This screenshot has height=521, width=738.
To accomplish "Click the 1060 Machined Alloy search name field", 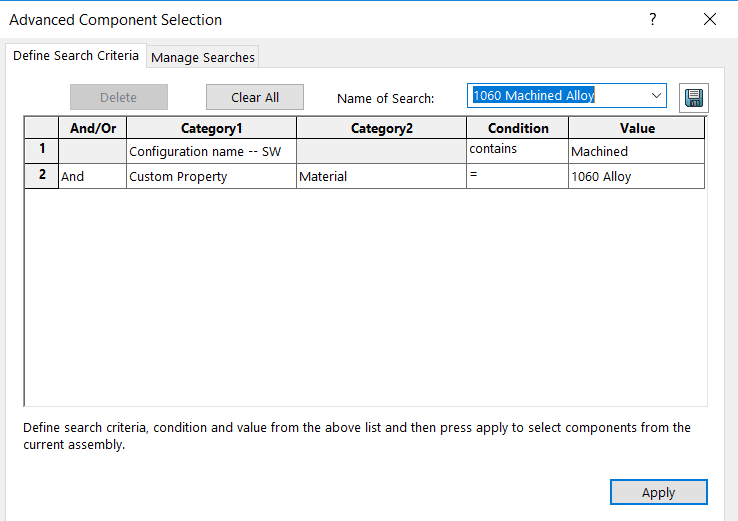I will tap(558, 96).
